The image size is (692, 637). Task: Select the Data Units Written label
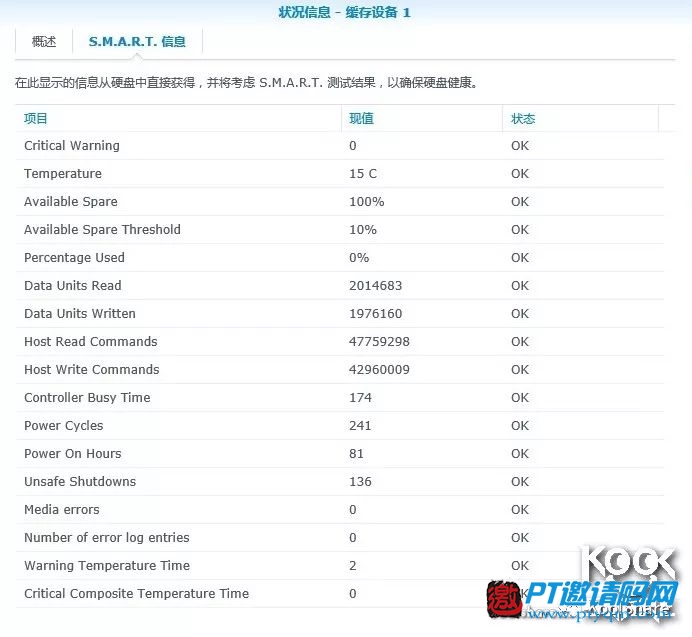[80, 313]
